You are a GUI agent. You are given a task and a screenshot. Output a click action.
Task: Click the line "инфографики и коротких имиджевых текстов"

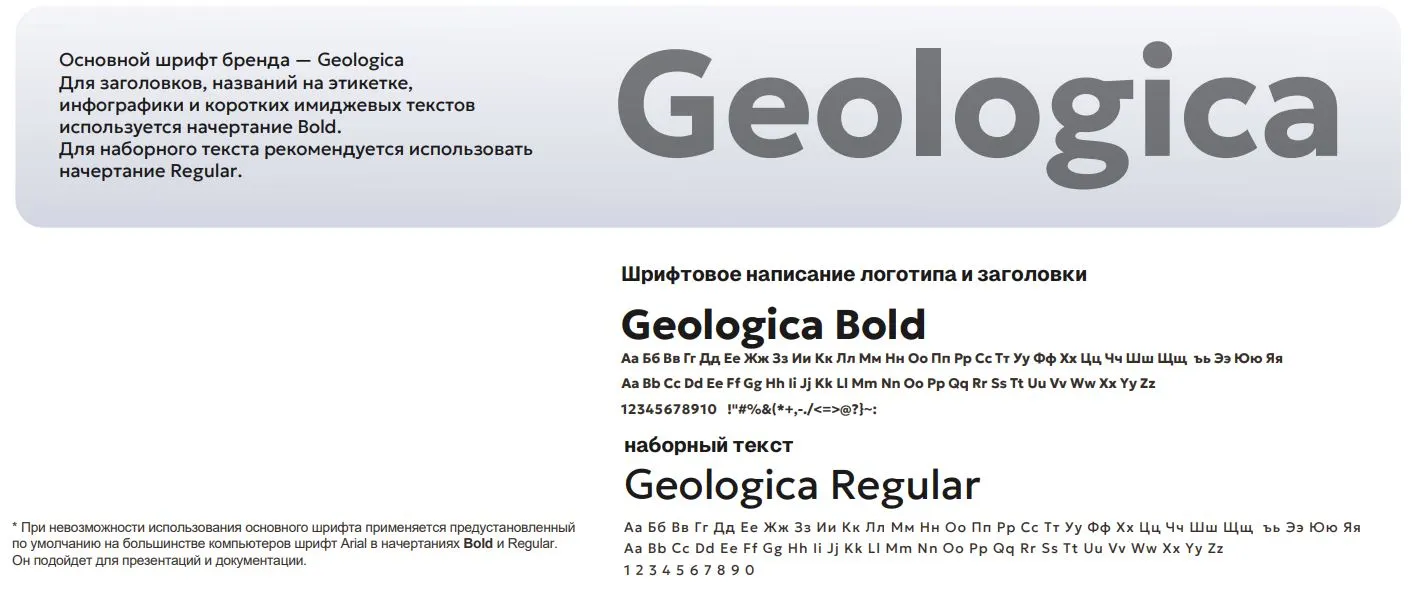267,105
